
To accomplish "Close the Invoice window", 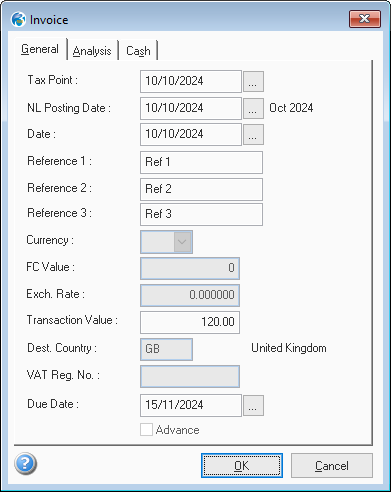I will 365,19.
